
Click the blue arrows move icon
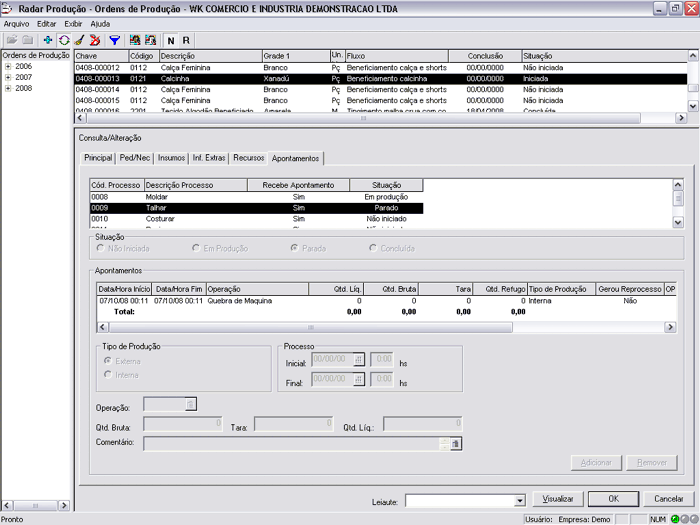48,40
